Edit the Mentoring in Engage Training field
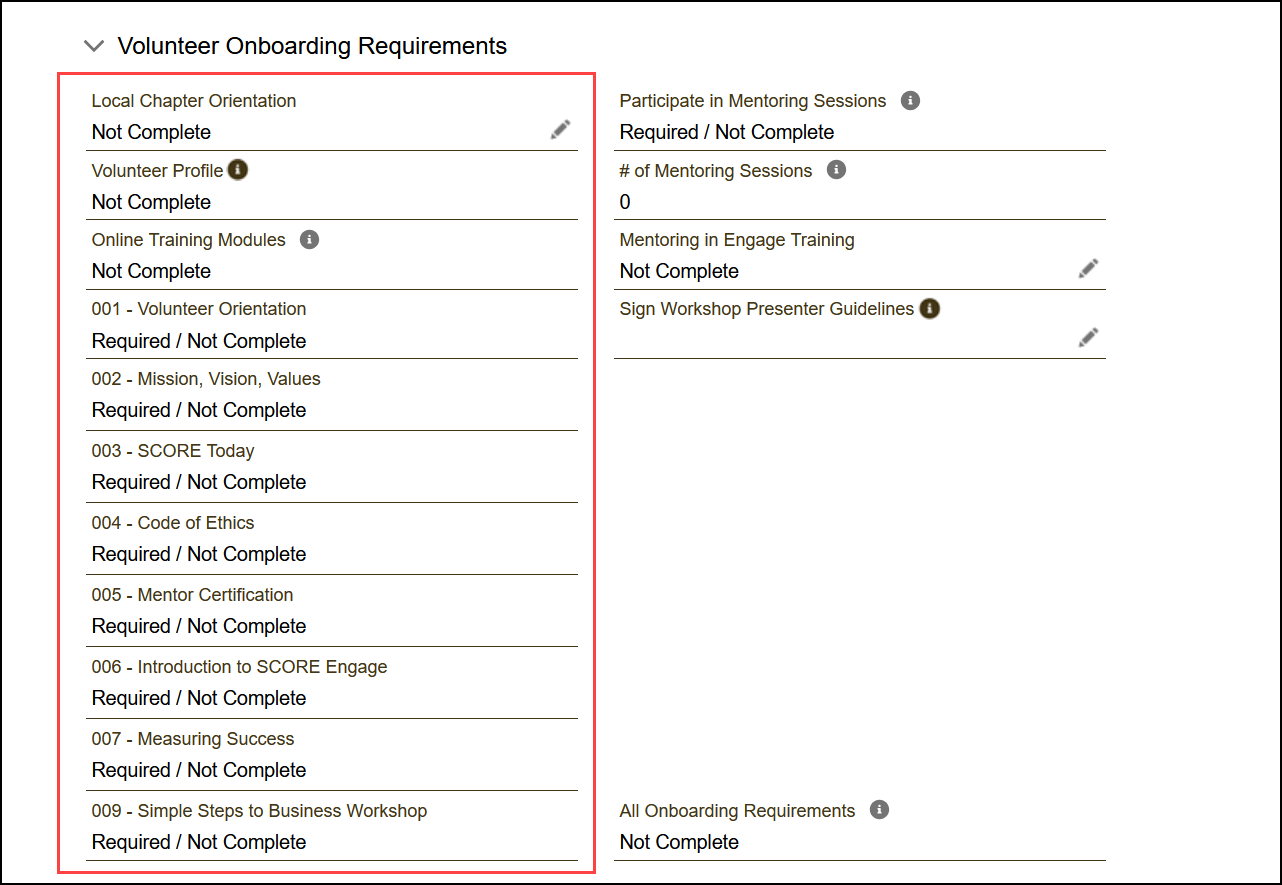The width and height of the screenshot is (1282, 885). pyautogui.click(x=1088, y=268)
